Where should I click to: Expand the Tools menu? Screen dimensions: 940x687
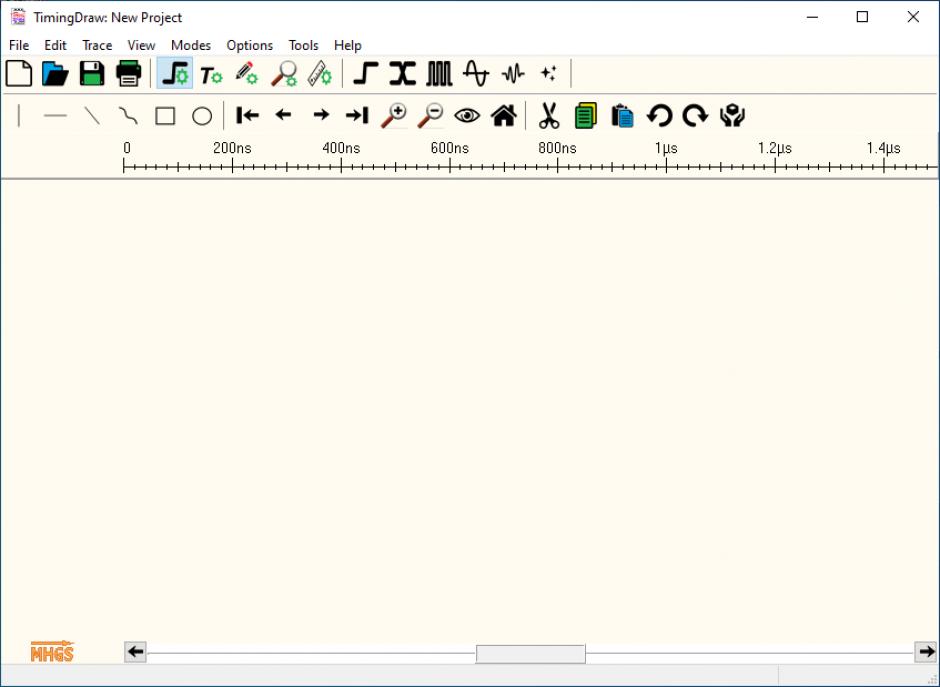(303, 45)
